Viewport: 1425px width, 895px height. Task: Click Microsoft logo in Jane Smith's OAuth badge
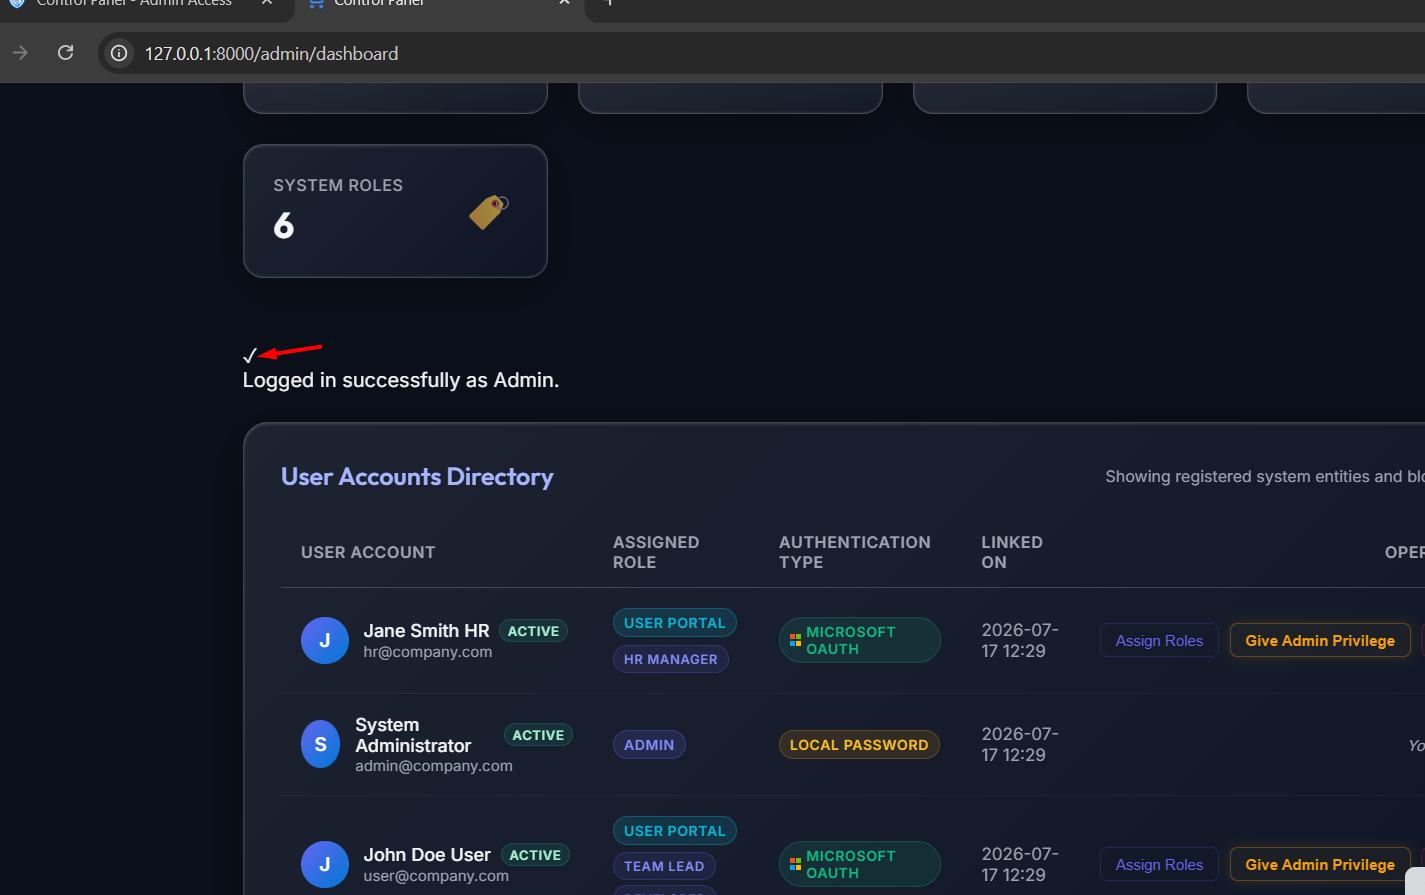point(796,640)
